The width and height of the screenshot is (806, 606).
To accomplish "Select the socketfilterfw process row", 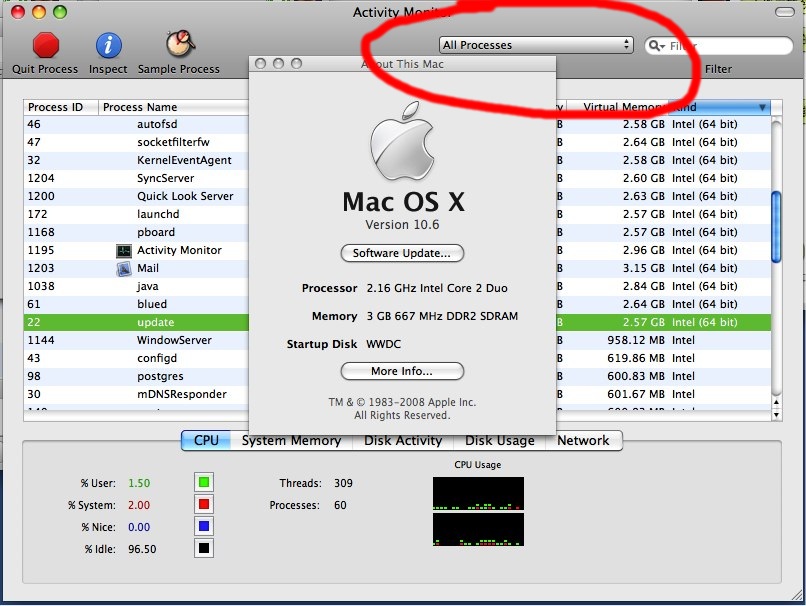I will click(397, 142).
